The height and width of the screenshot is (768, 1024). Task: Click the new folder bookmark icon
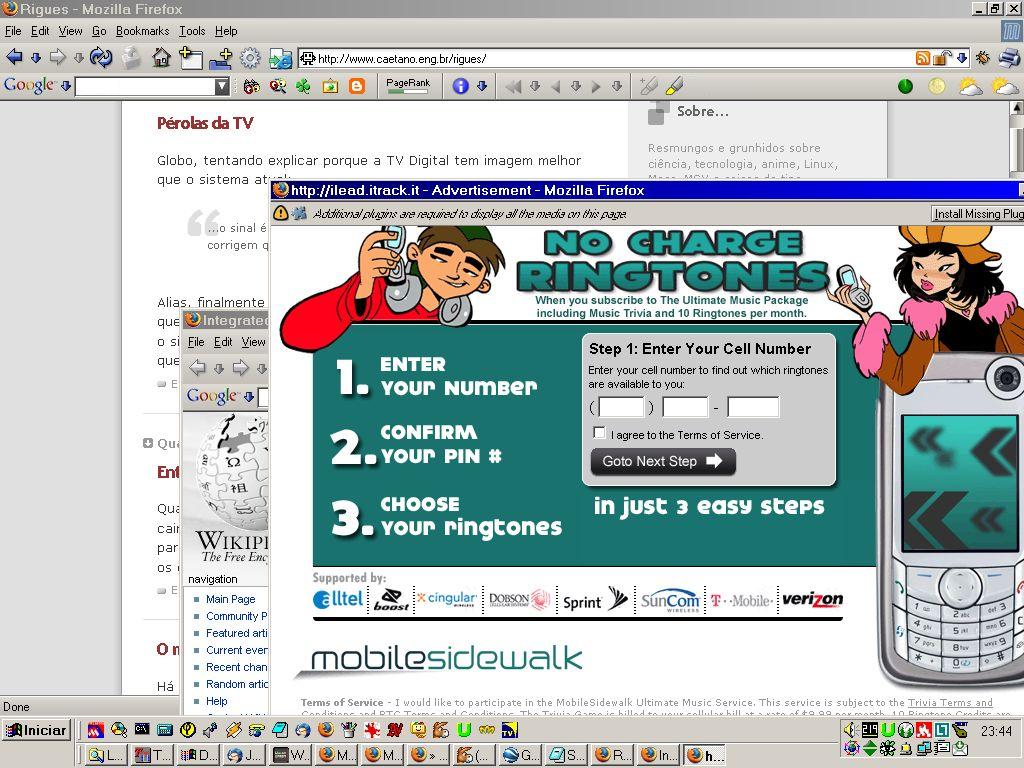pyautogui.click(x=221, y=58)
